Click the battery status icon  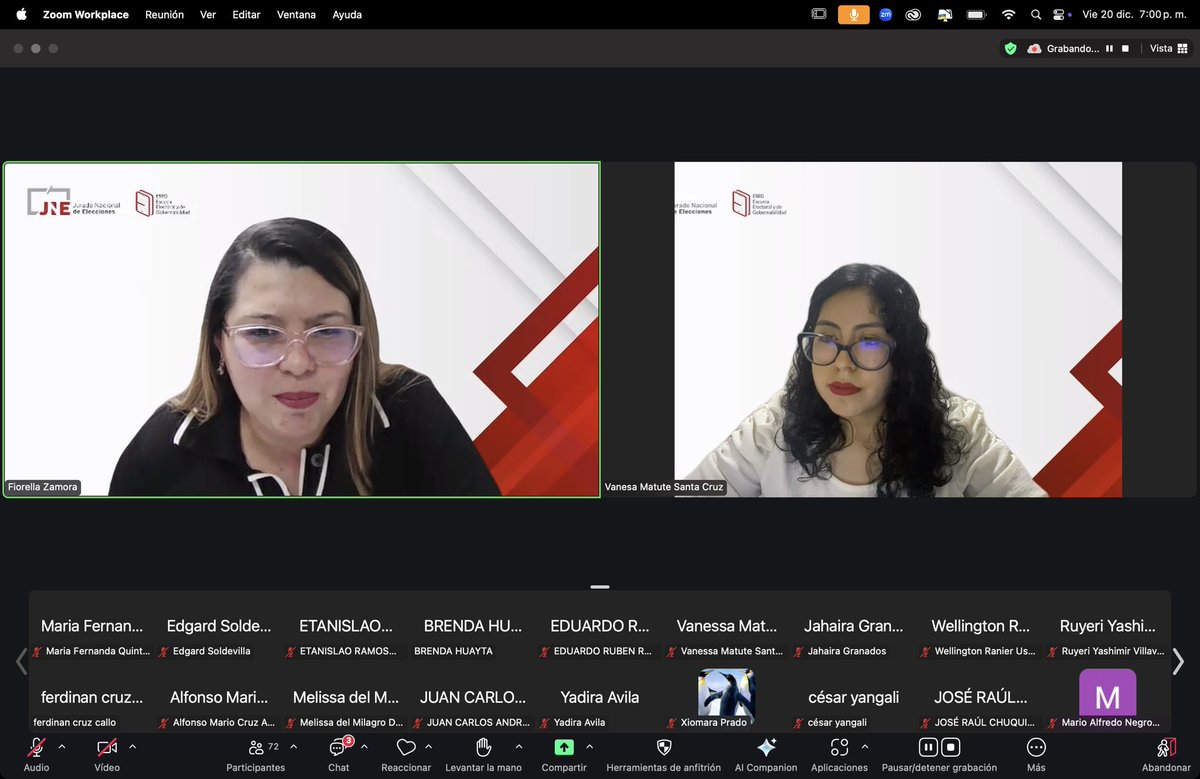(977, 14)
